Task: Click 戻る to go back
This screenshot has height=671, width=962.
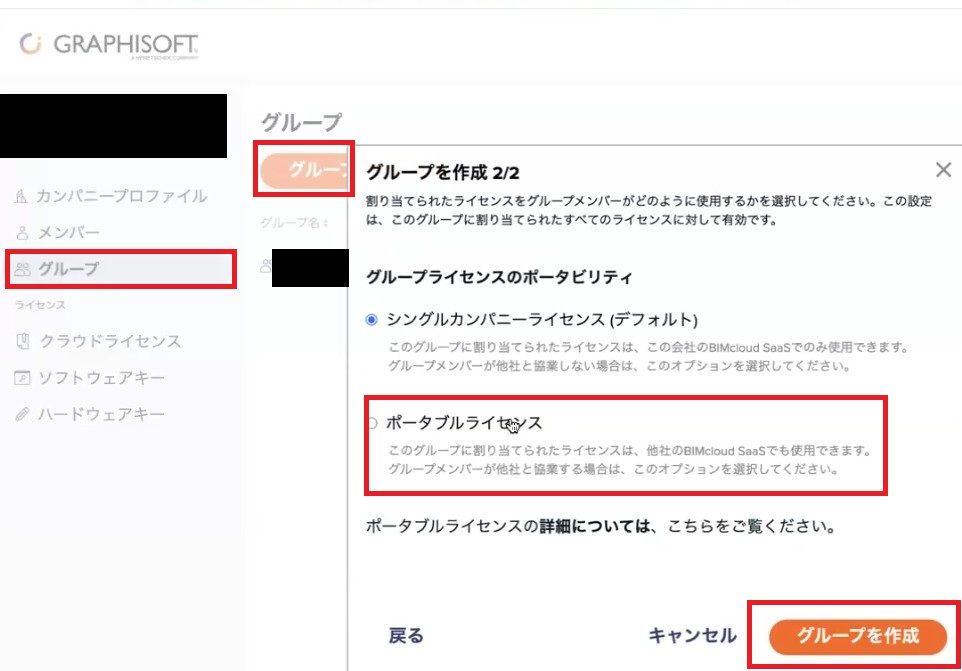Action: click(x=406, y=635)
